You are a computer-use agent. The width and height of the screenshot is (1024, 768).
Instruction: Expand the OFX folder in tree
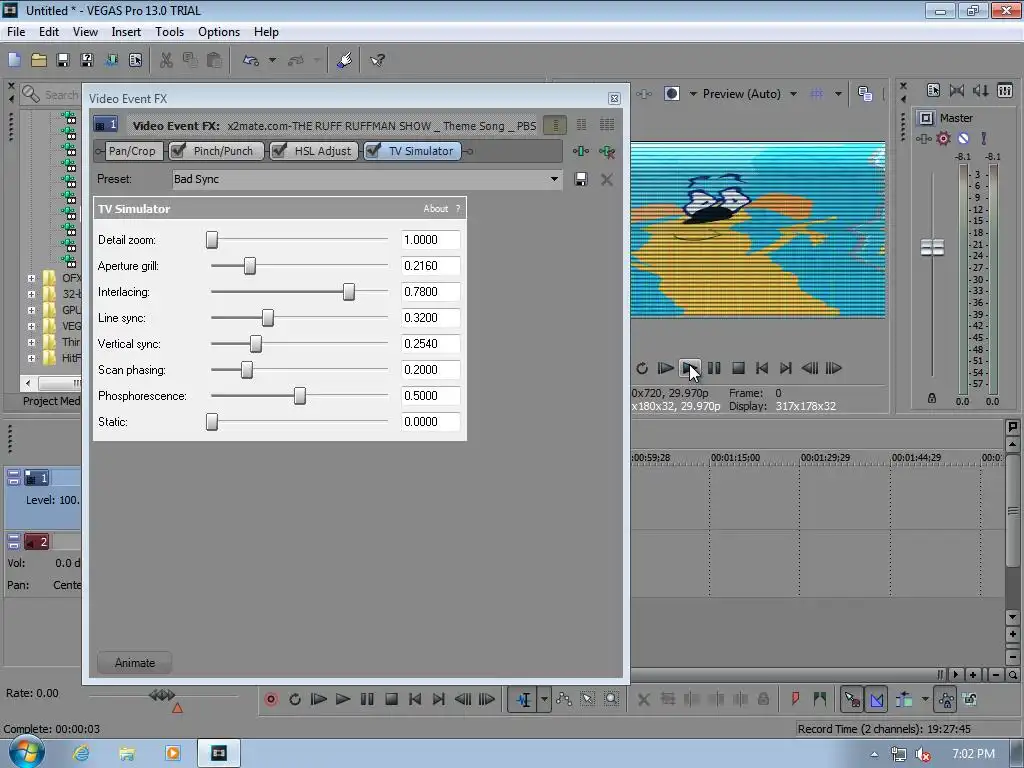(31, 278)
